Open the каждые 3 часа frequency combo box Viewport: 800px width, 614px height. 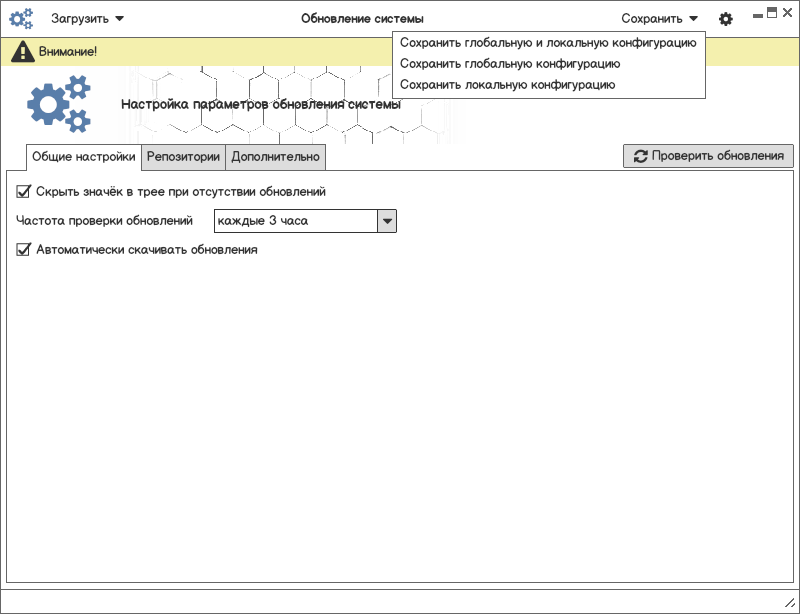tap(305, 221)
